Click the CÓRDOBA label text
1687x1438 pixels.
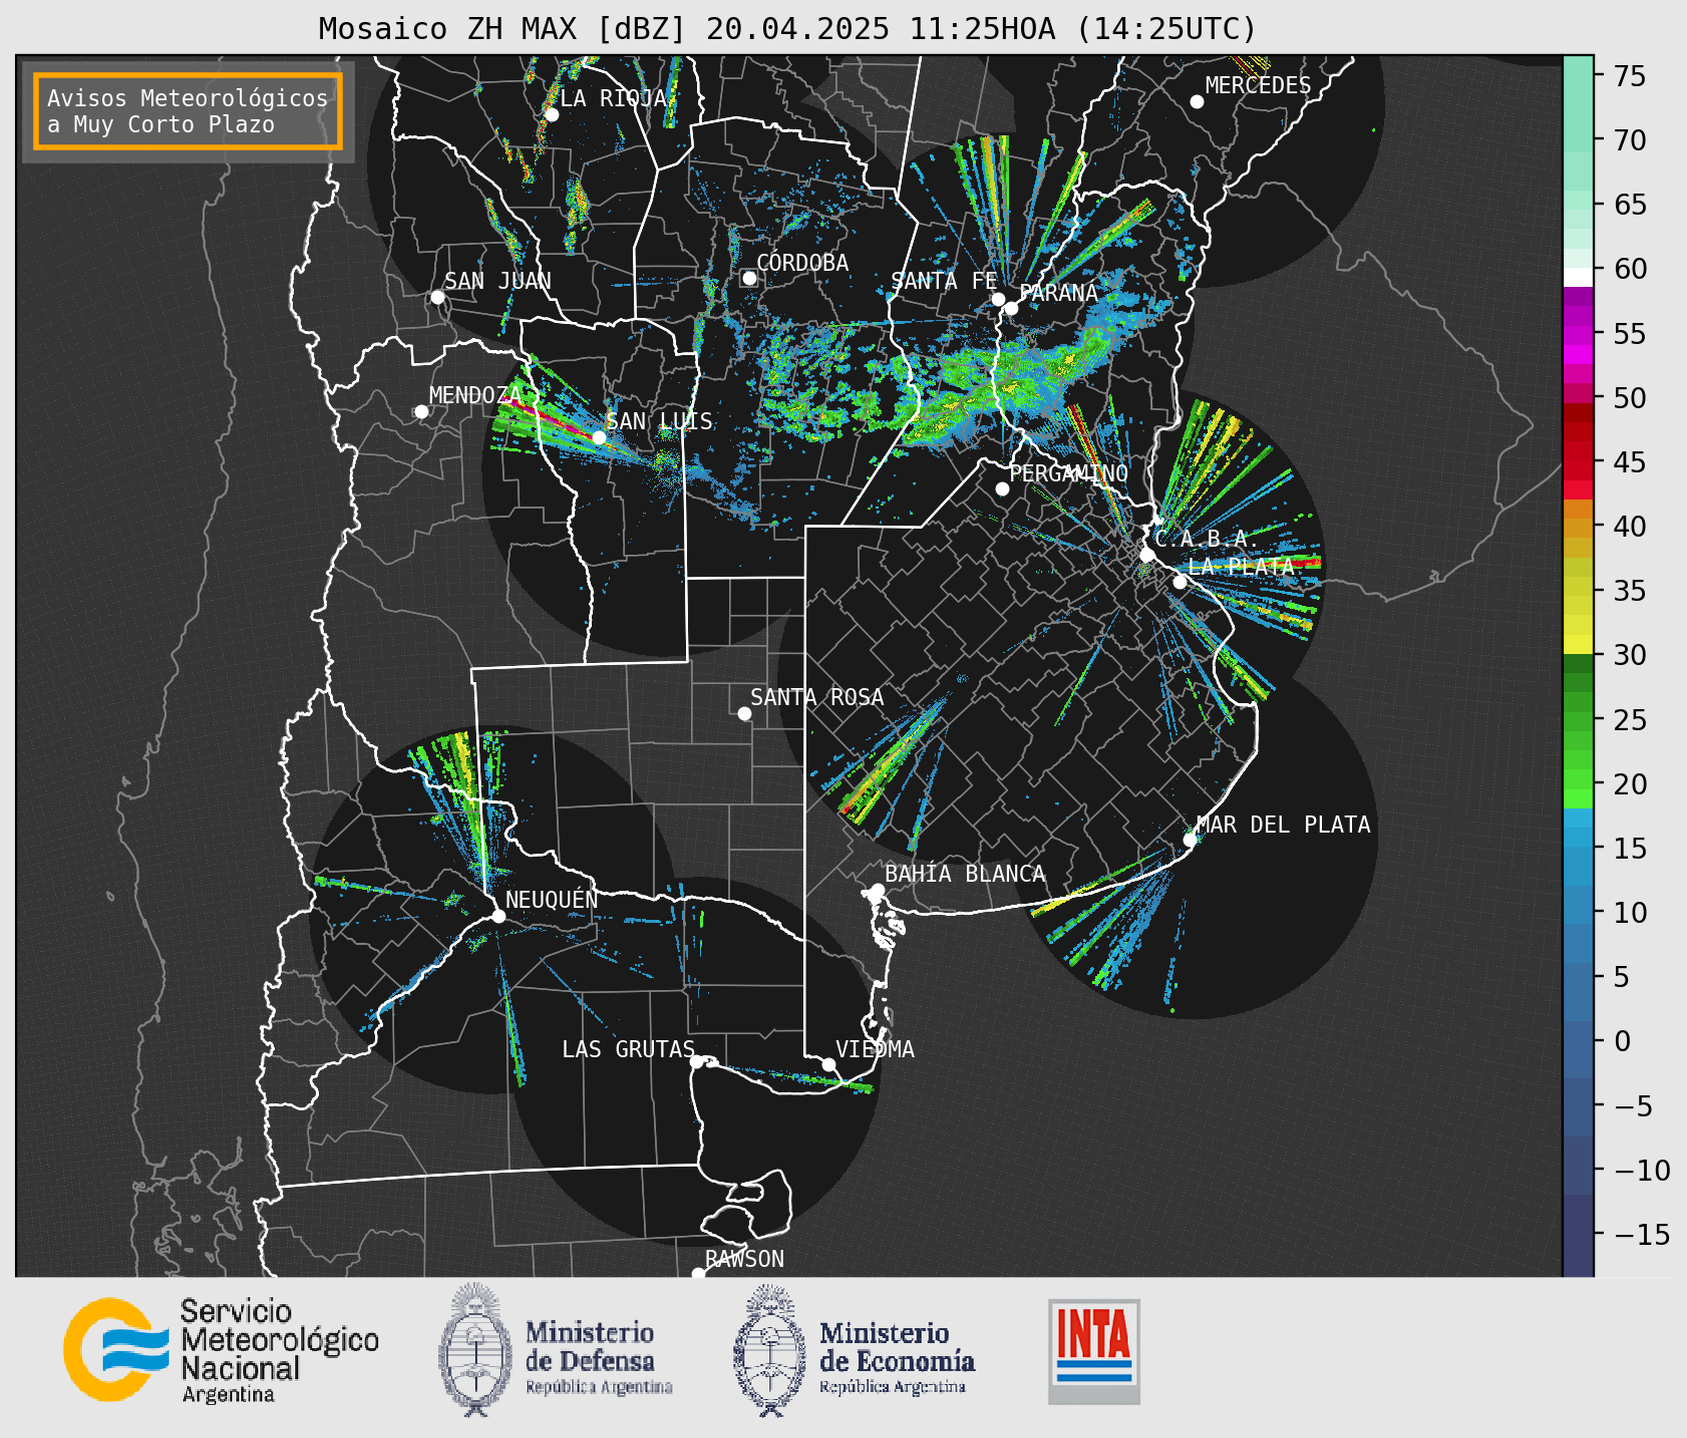802,263
